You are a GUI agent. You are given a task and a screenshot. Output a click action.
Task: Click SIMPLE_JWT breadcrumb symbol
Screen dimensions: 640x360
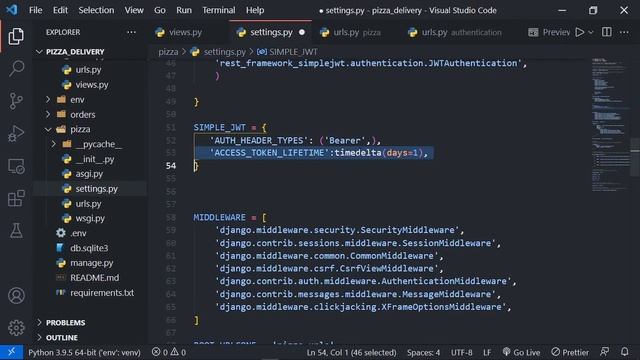(x=293, y=52)
